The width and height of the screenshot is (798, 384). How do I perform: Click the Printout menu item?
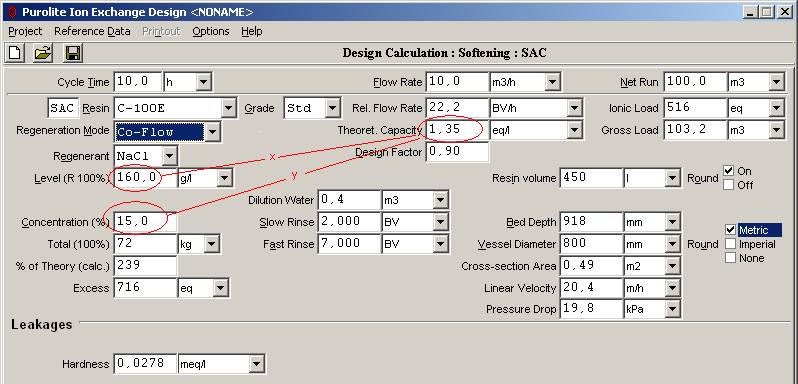tap(161, 31)
